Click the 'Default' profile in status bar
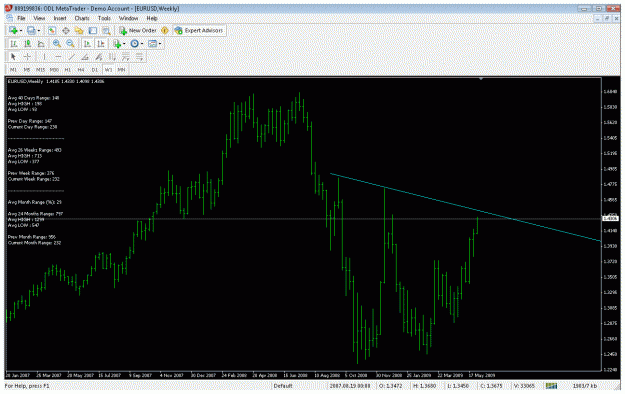 point(283,386)
